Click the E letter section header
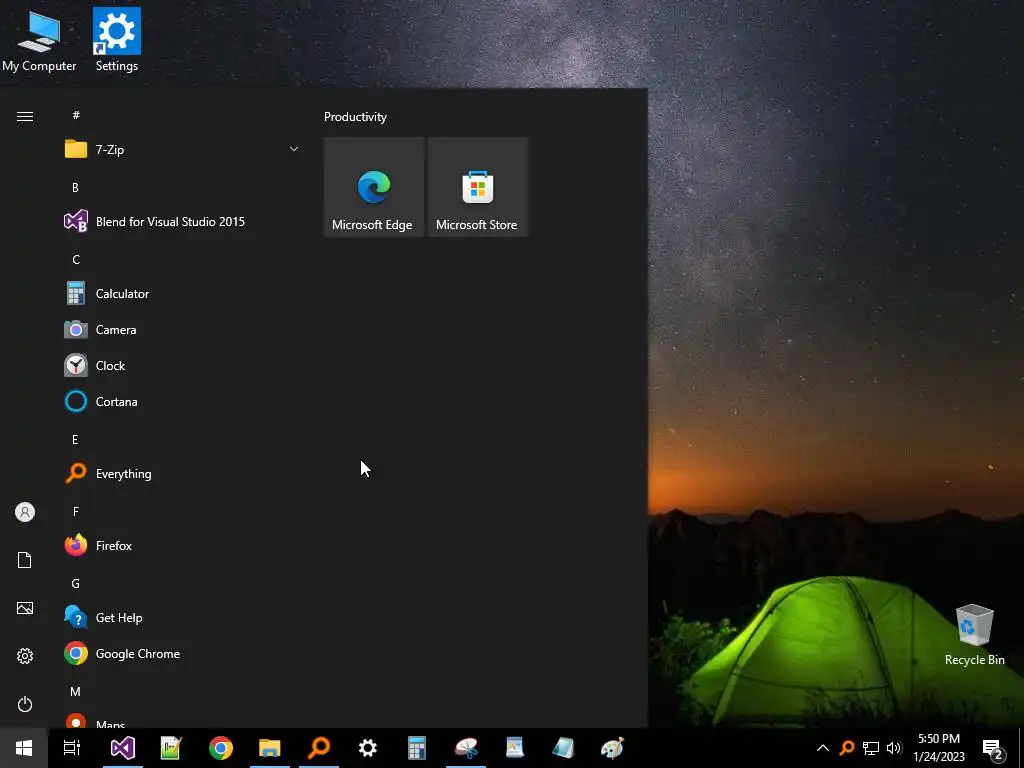1024x768 pixels. (x=75, y=440)
